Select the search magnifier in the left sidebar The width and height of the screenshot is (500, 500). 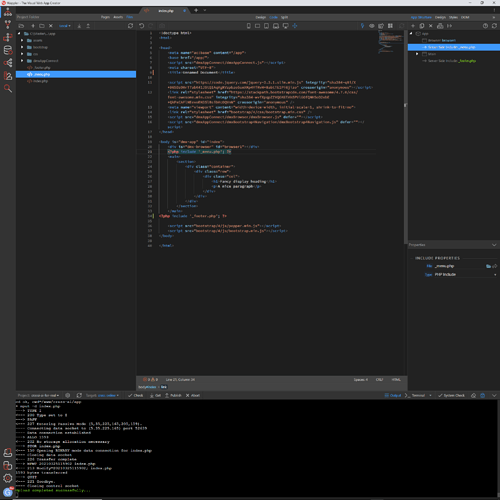click(x=8, y=88)
